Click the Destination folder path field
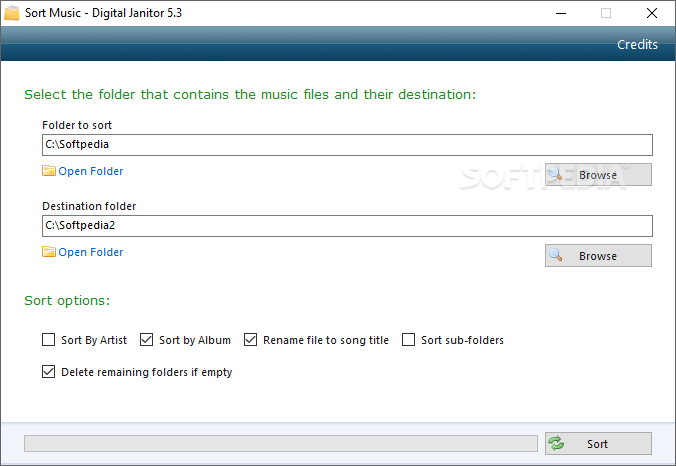This screenshot has width=676, height=466. tap(347, 226)
